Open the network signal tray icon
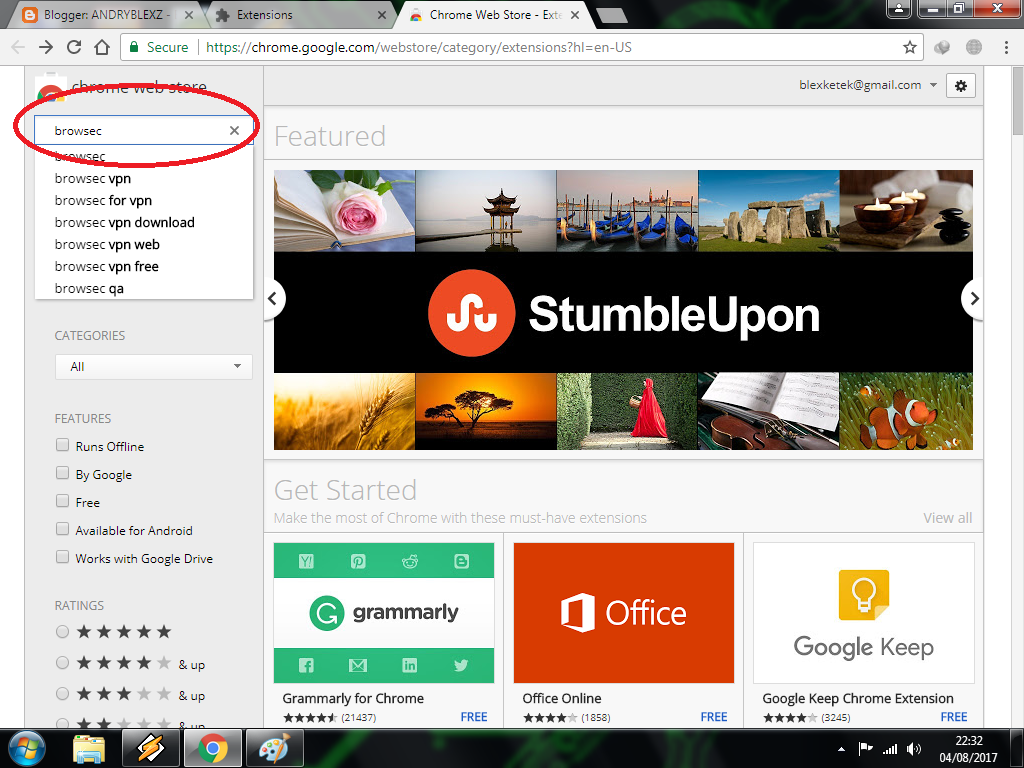The height and width of the screenshot is (768, 1024). 889,749
